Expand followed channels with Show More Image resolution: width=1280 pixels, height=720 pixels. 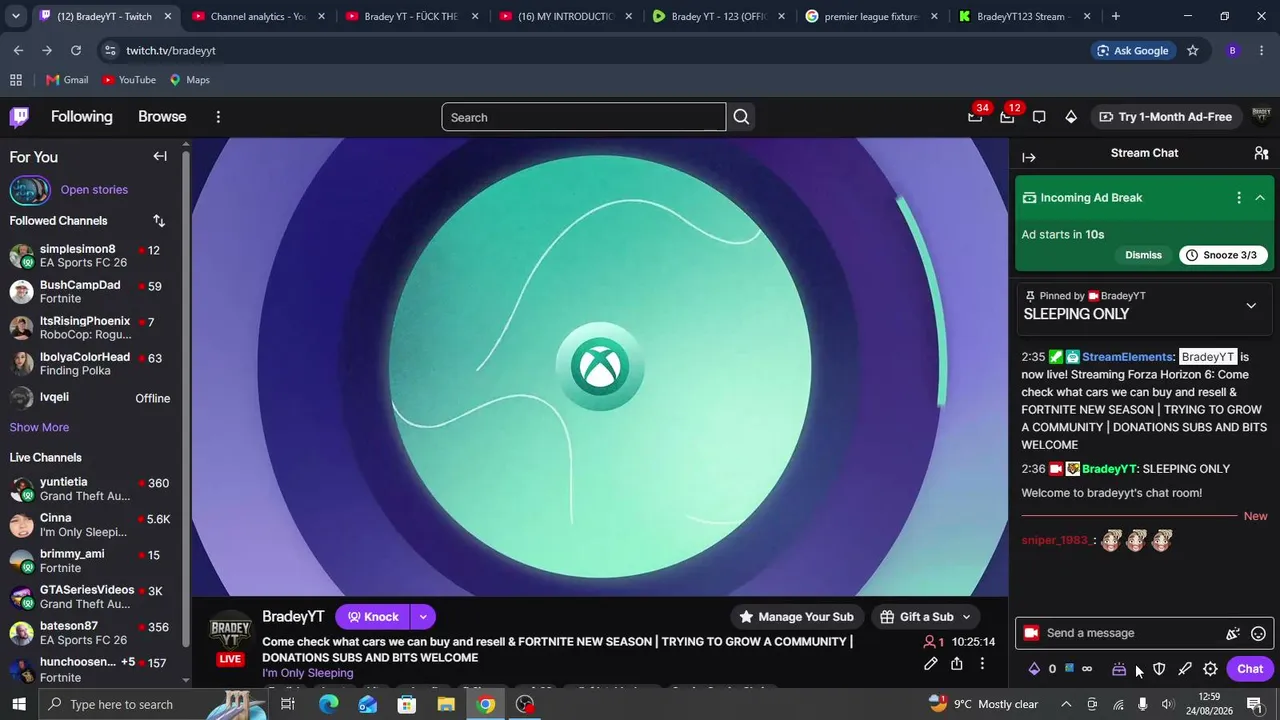tap(39, 427)
